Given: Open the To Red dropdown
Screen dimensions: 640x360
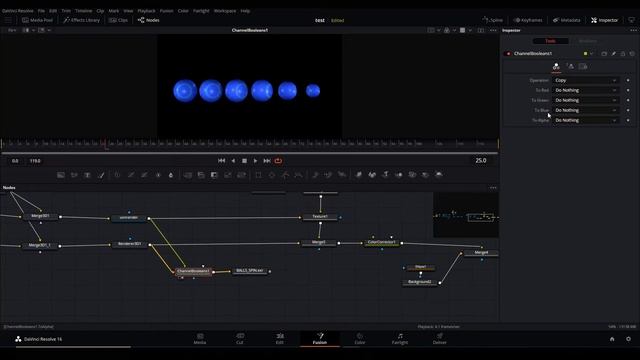Looking at the screenshot, I should [x=586, y=90].
